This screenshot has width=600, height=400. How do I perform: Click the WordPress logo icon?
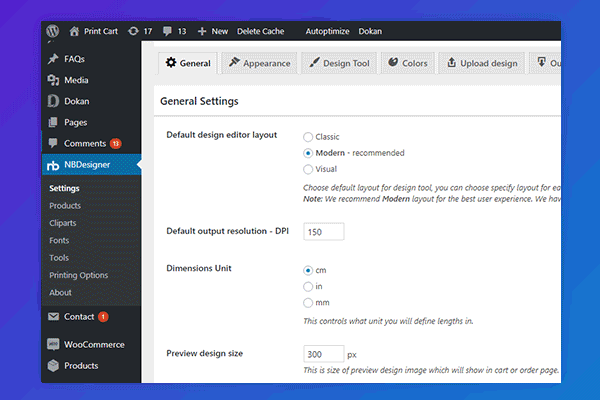pyautogui.click(x=53, y=31)
